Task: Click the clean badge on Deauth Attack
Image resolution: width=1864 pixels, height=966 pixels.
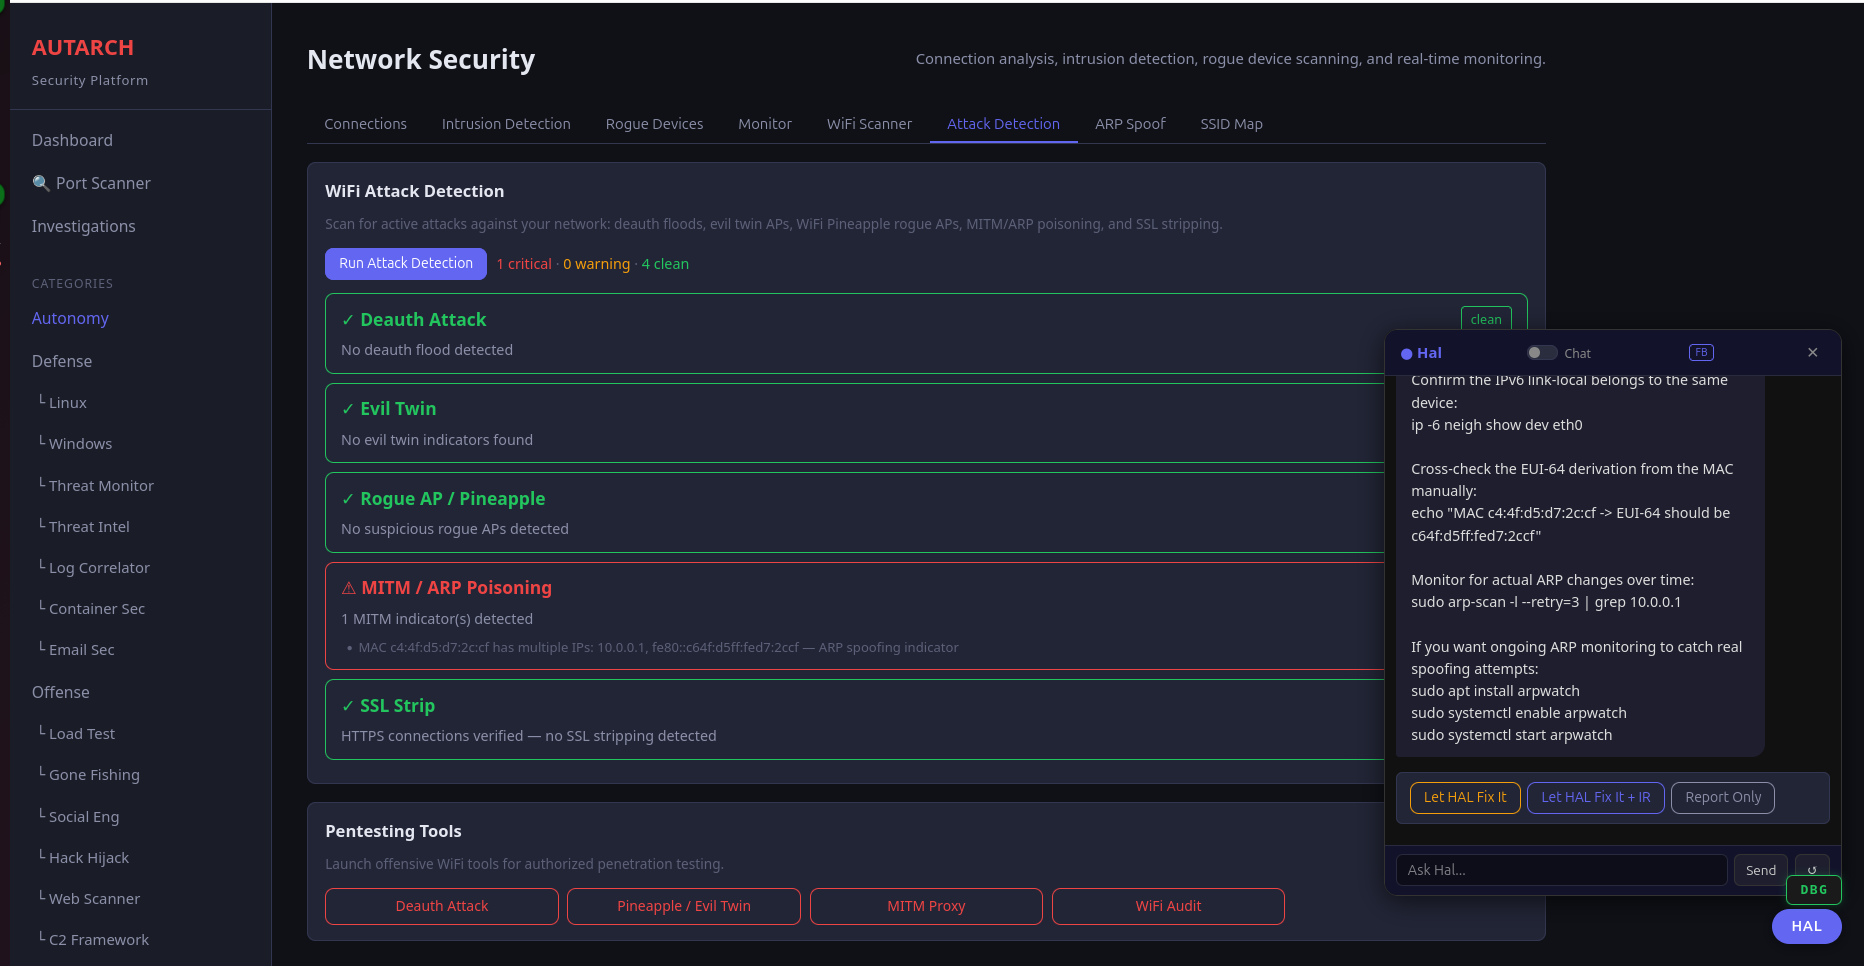Action: pyautogui.click(x=1486, y=318)
